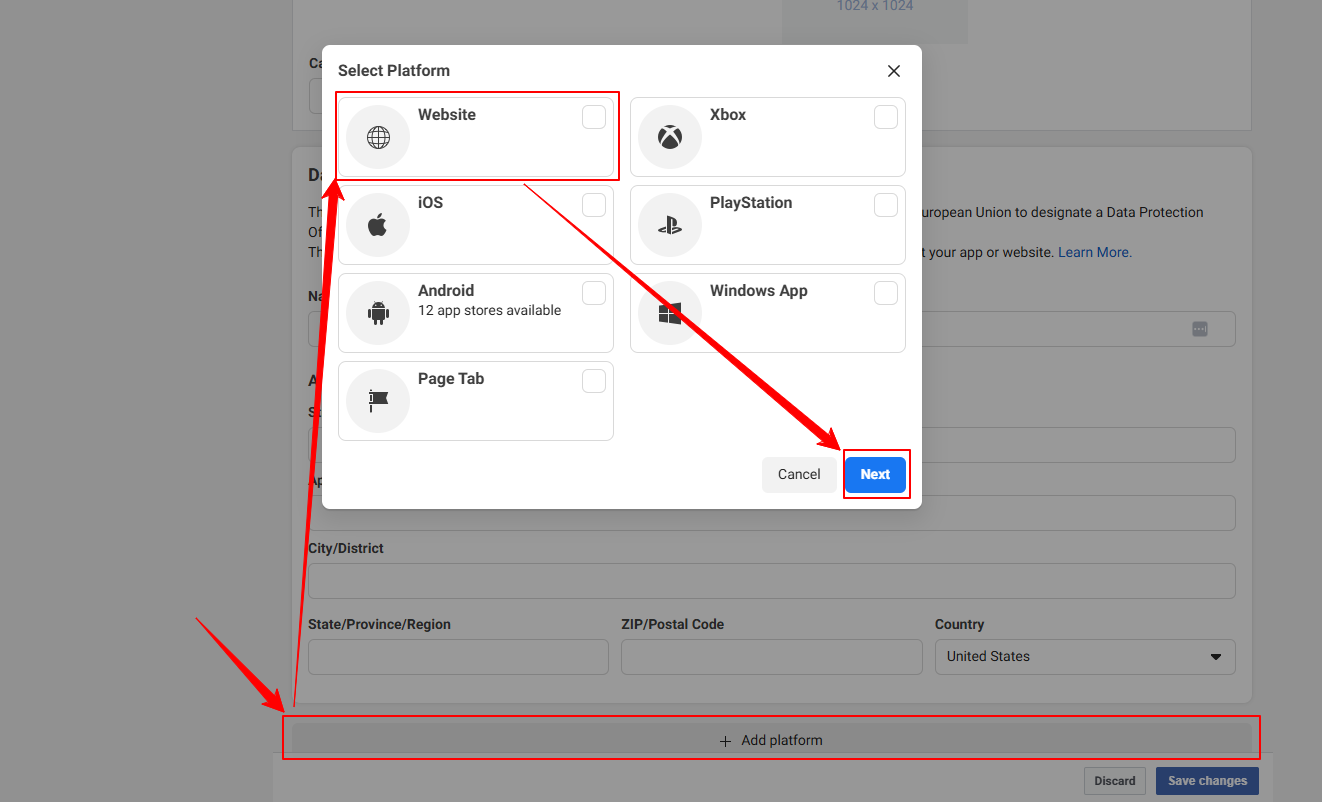
Task: Click the Next button
Action: coord(875,474)
